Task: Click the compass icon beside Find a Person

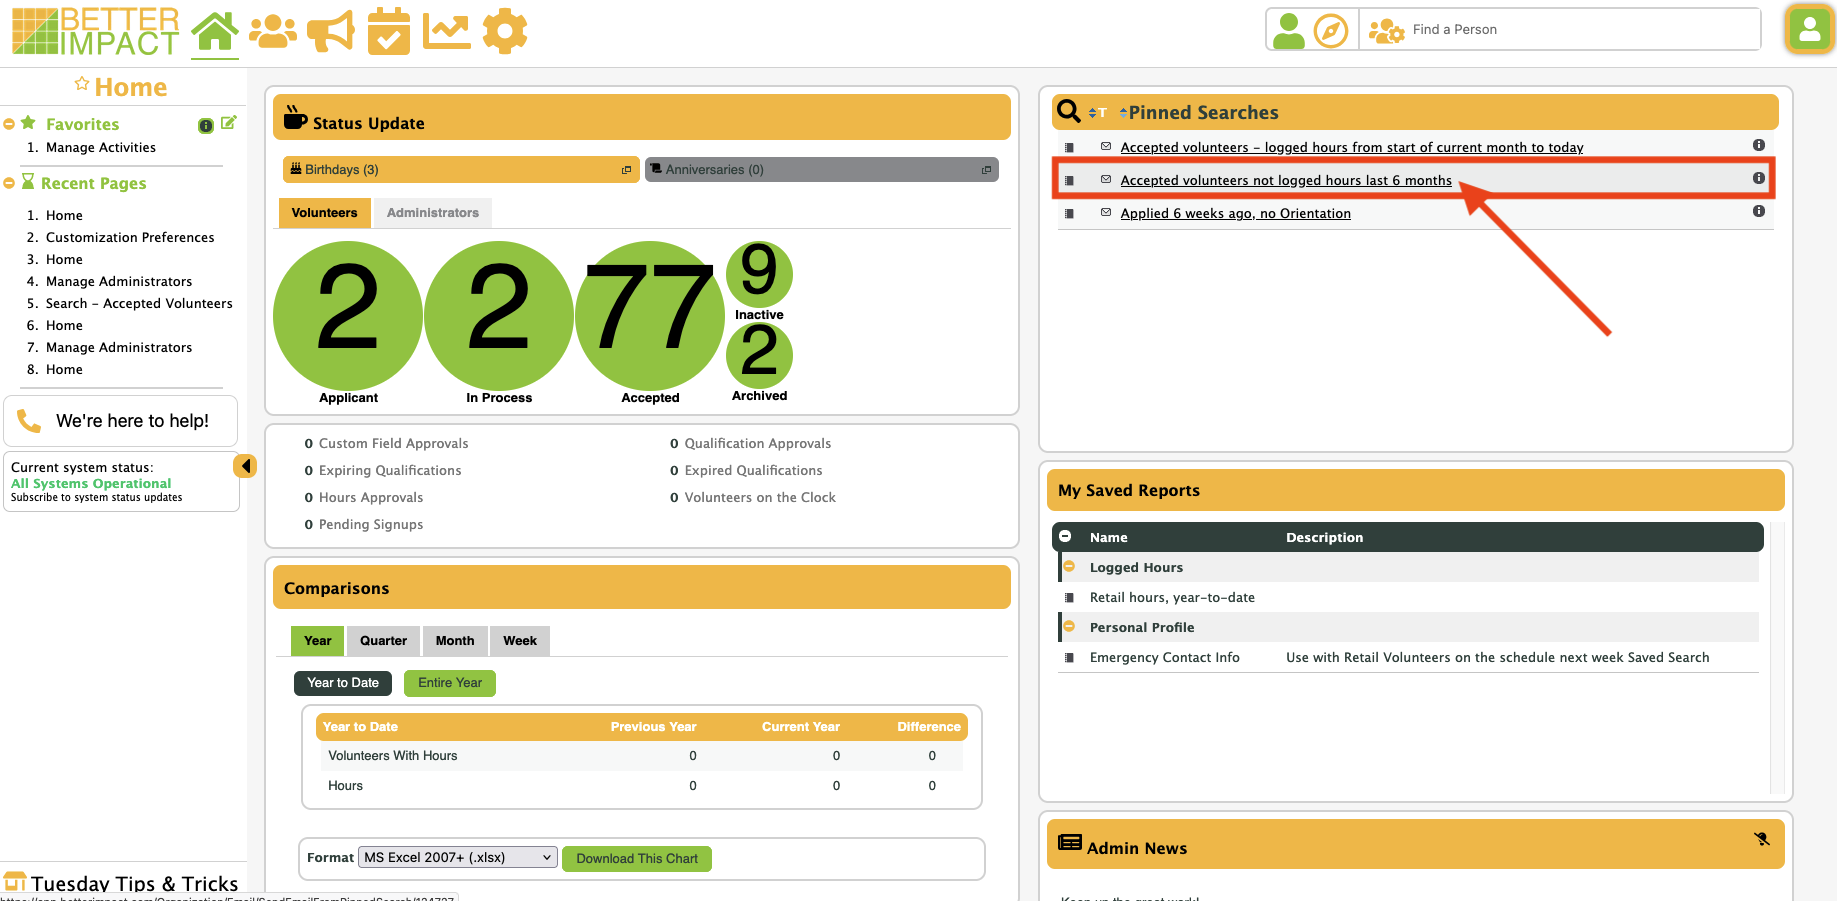Action: point(1330,31)
